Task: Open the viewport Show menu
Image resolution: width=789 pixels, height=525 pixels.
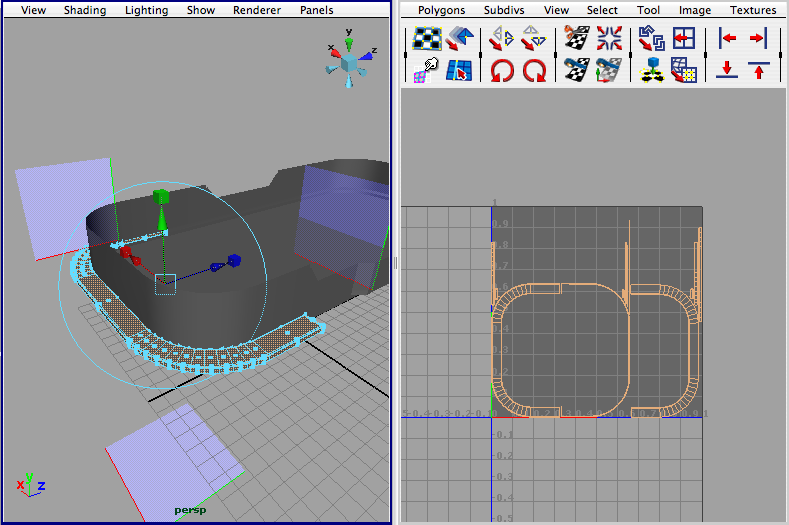Action: (201, 10)
